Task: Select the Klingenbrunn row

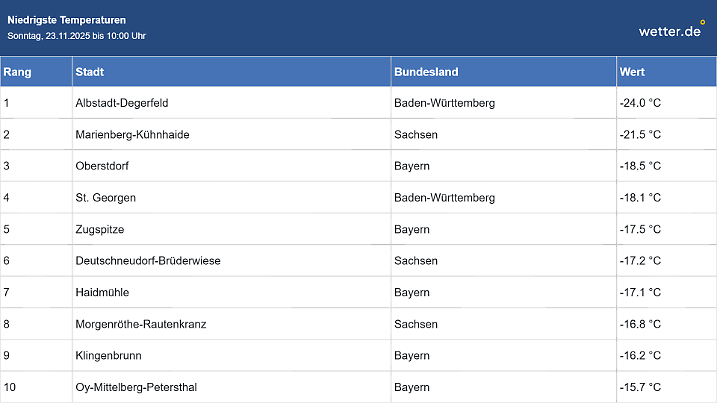Action: point(106,355)
